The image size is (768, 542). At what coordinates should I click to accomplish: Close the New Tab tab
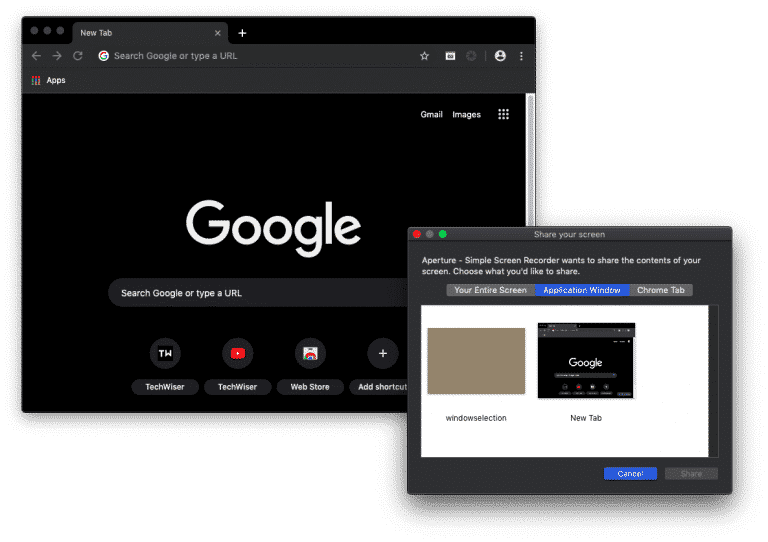click(x=217, y=33)
